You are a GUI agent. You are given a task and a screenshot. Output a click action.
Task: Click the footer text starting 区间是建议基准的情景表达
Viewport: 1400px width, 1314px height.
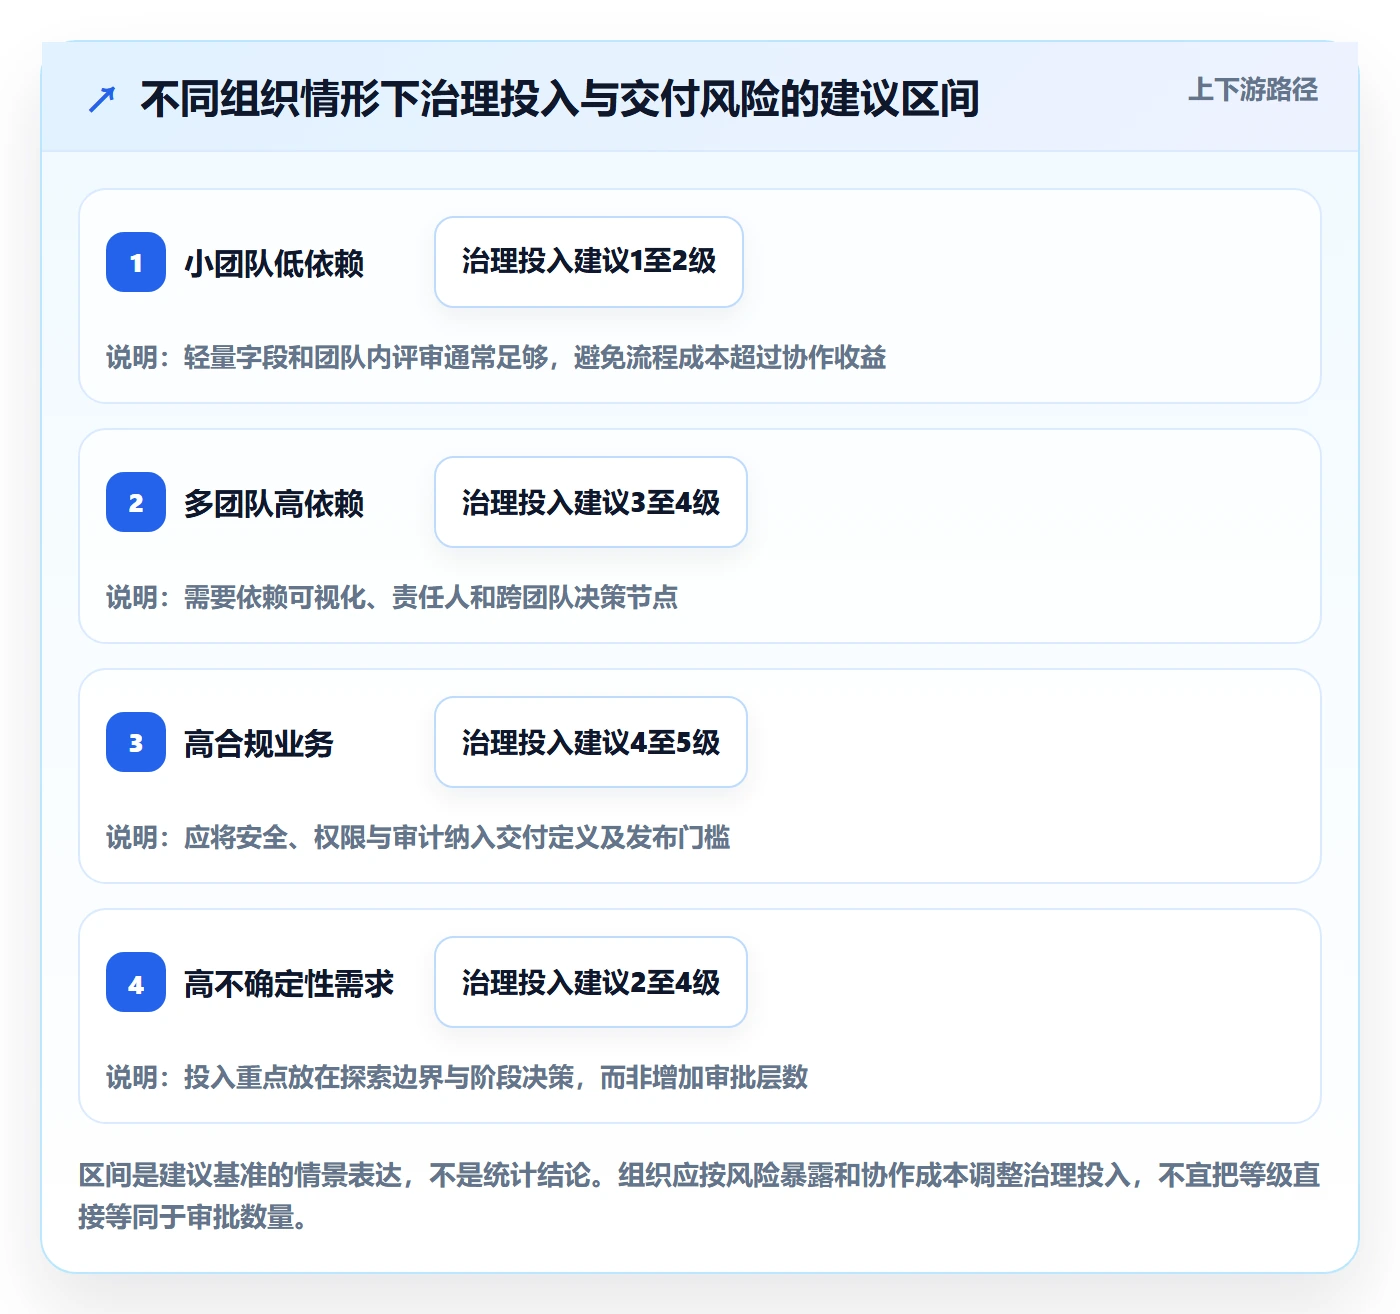[699, 1196]
